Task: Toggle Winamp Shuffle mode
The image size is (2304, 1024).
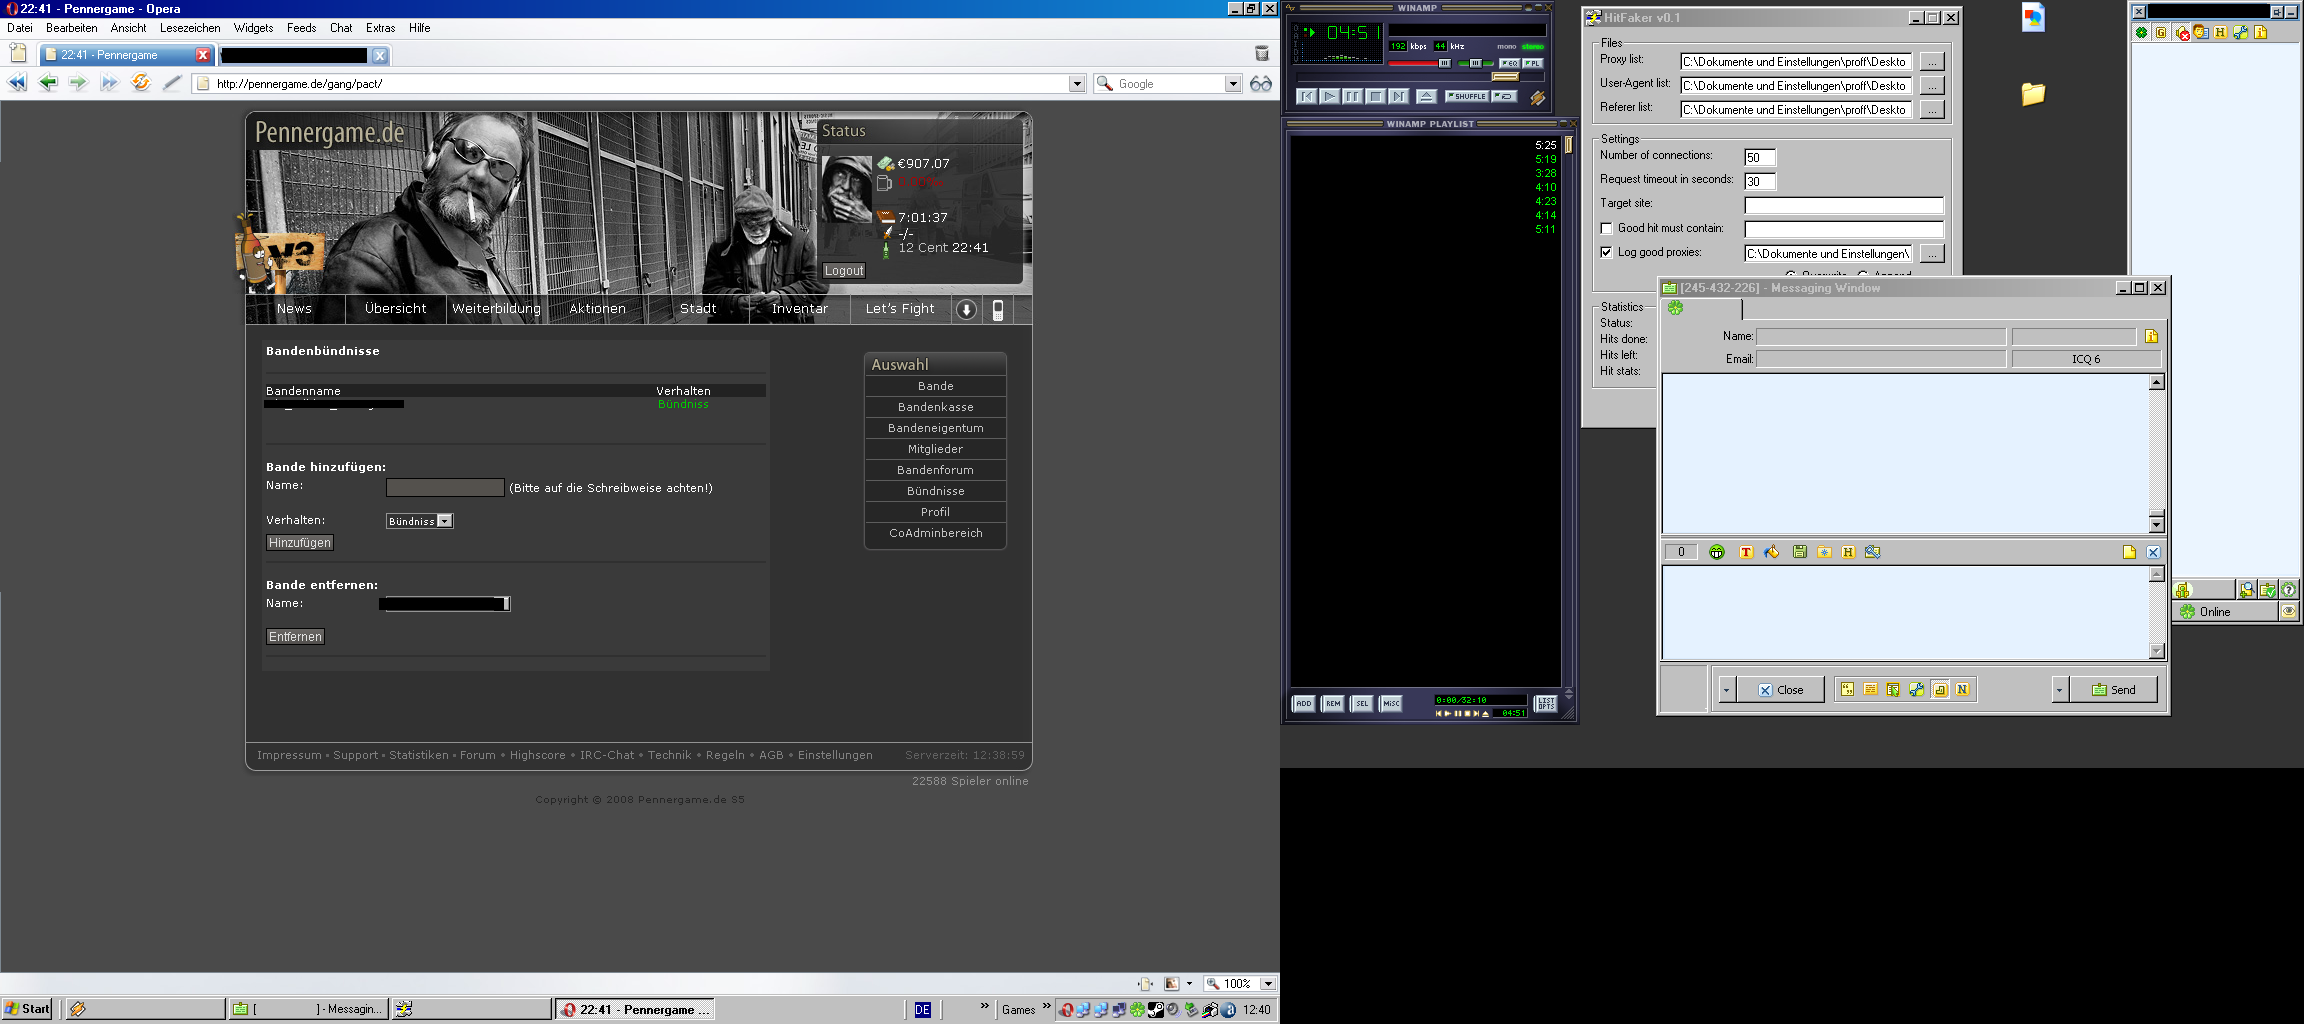Action: [1466, 96]
